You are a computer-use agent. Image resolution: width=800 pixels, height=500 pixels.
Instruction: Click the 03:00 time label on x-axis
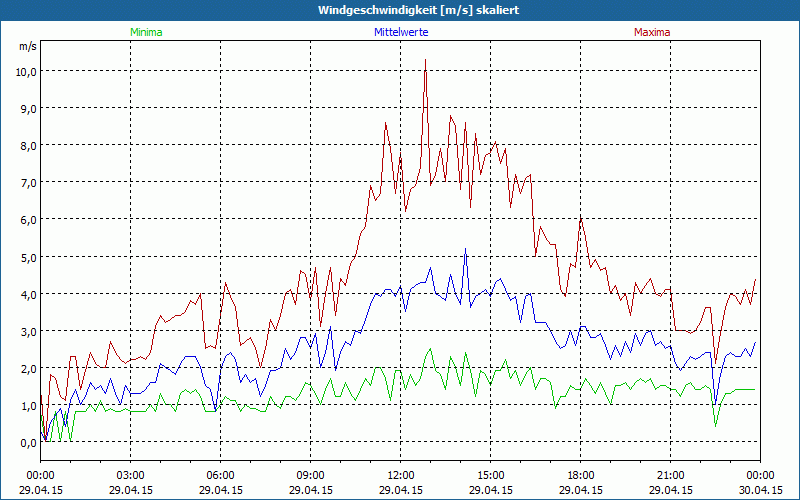click(x=131, y=475)
